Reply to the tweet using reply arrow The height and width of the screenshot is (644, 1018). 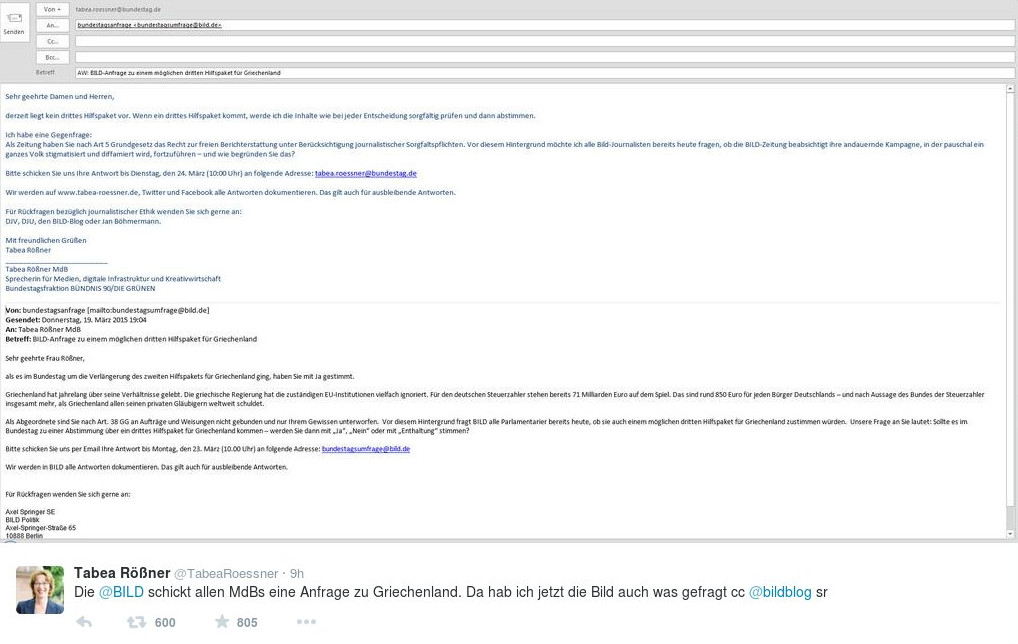pyautogui.click(x=84, y=622)
